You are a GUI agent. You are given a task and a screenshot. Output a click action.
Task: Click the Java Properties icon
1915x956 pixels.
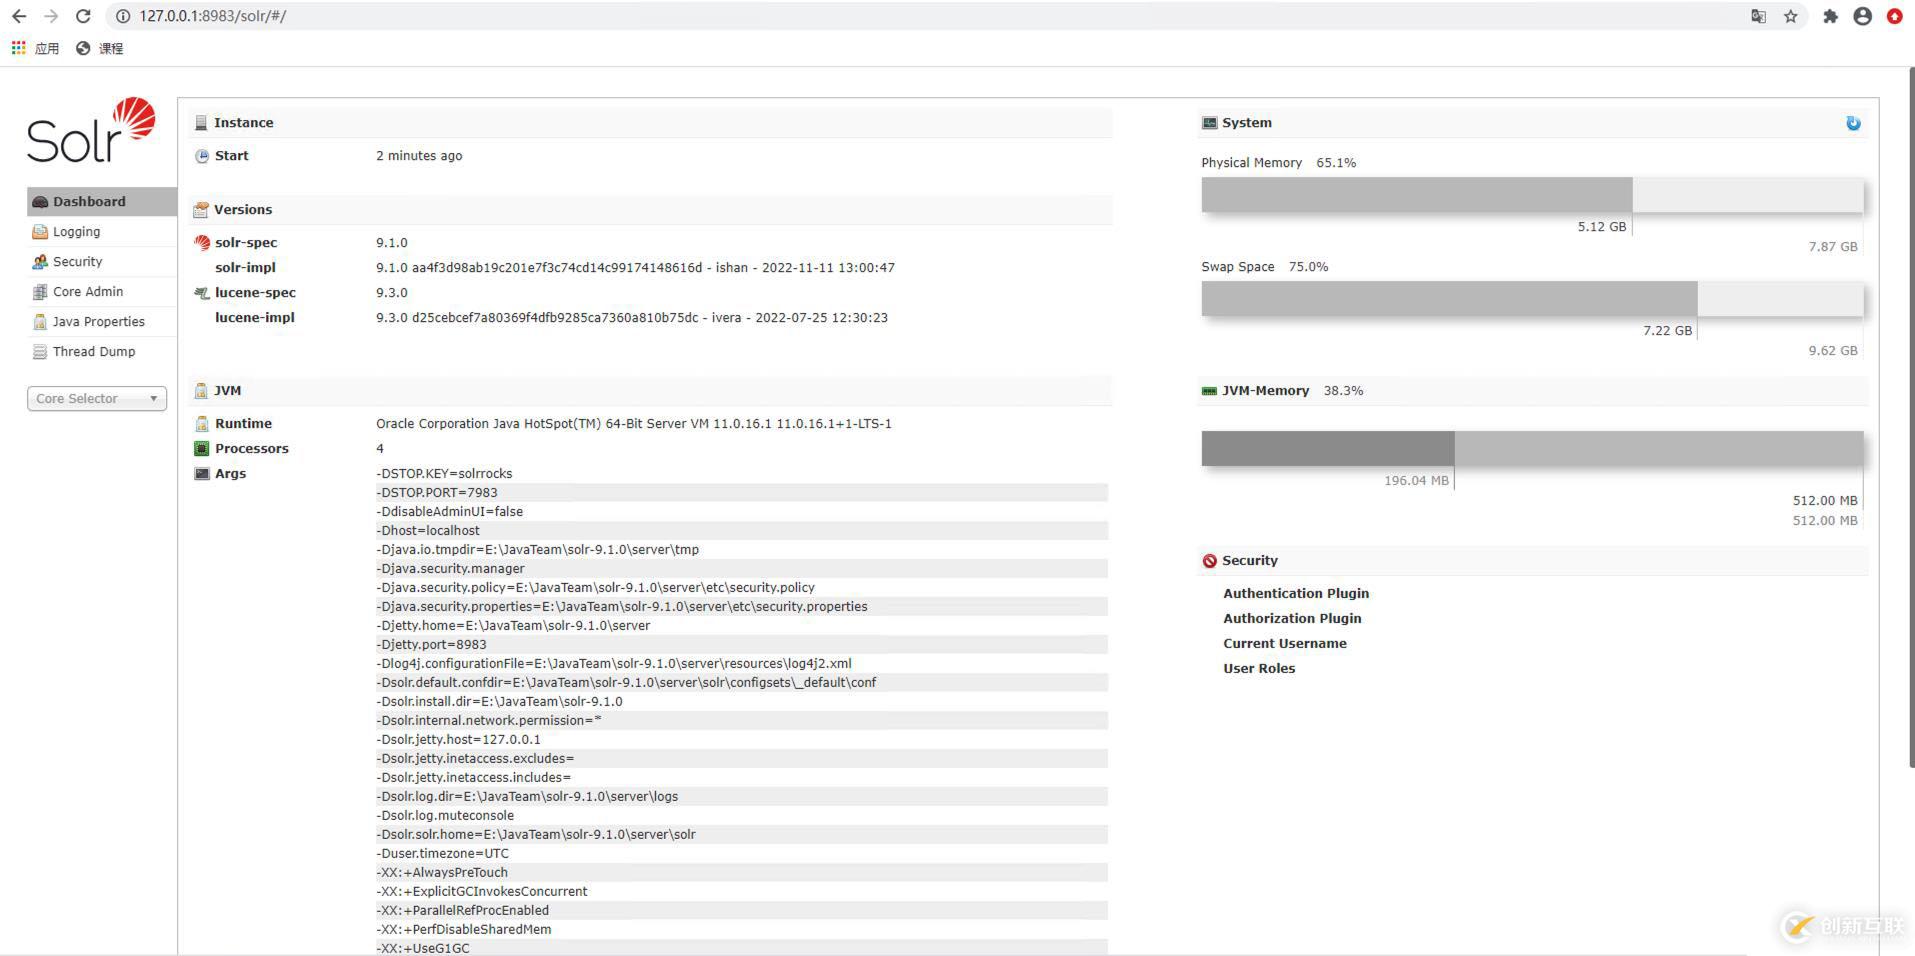(x=40, y=322)
